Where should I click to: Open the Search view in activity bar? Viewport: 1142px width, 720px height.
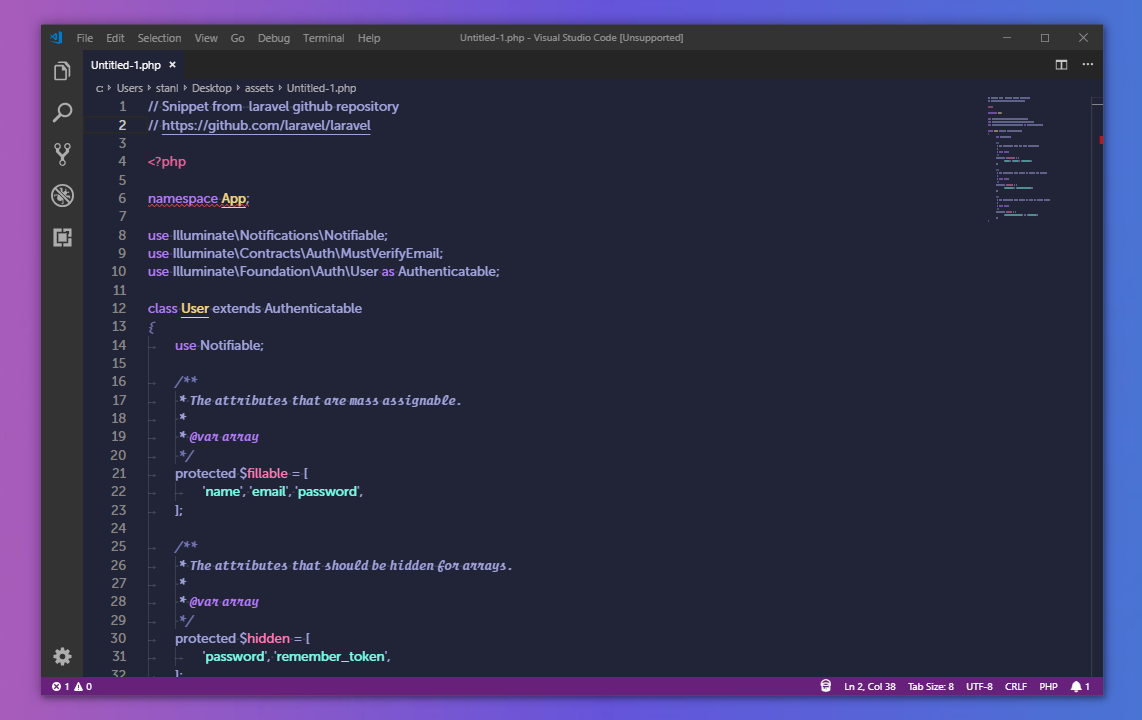[62, 112]
